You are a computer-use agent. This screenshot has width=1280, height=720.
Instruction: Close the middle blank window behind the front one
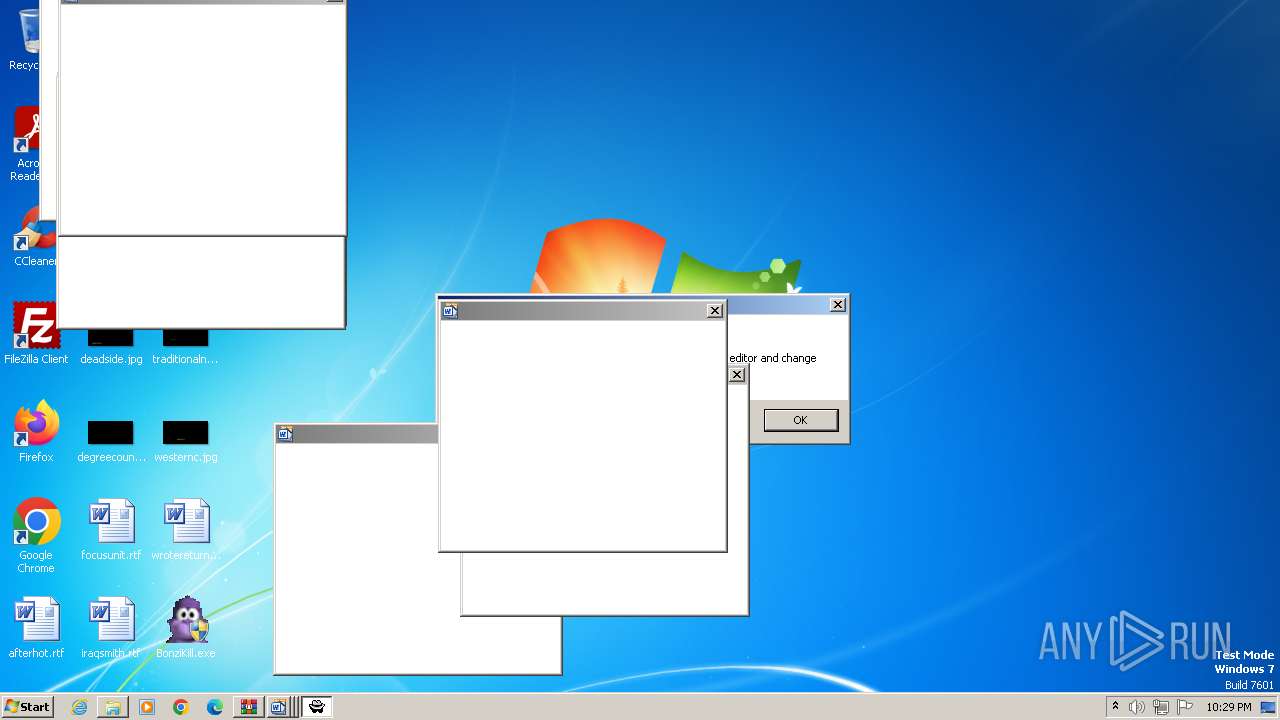tap(736, 375)
